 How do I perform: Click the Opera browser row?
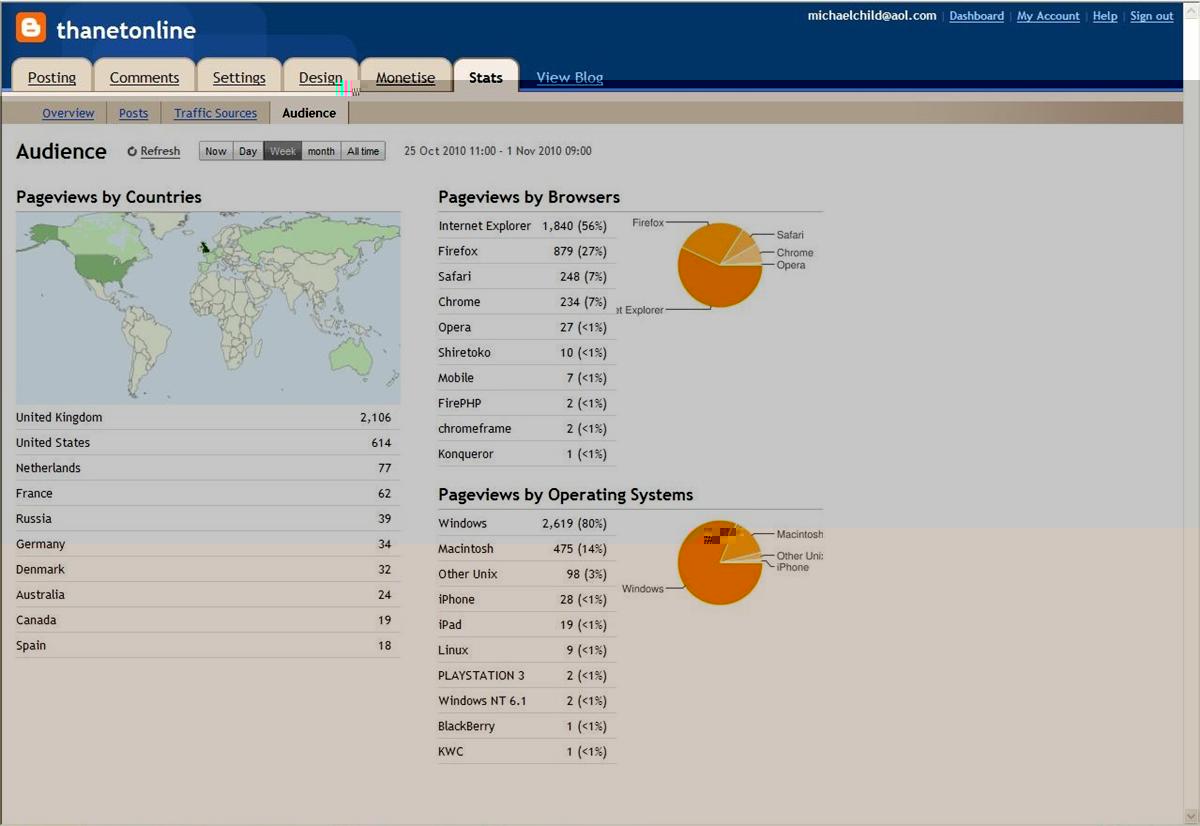[527, 327]
